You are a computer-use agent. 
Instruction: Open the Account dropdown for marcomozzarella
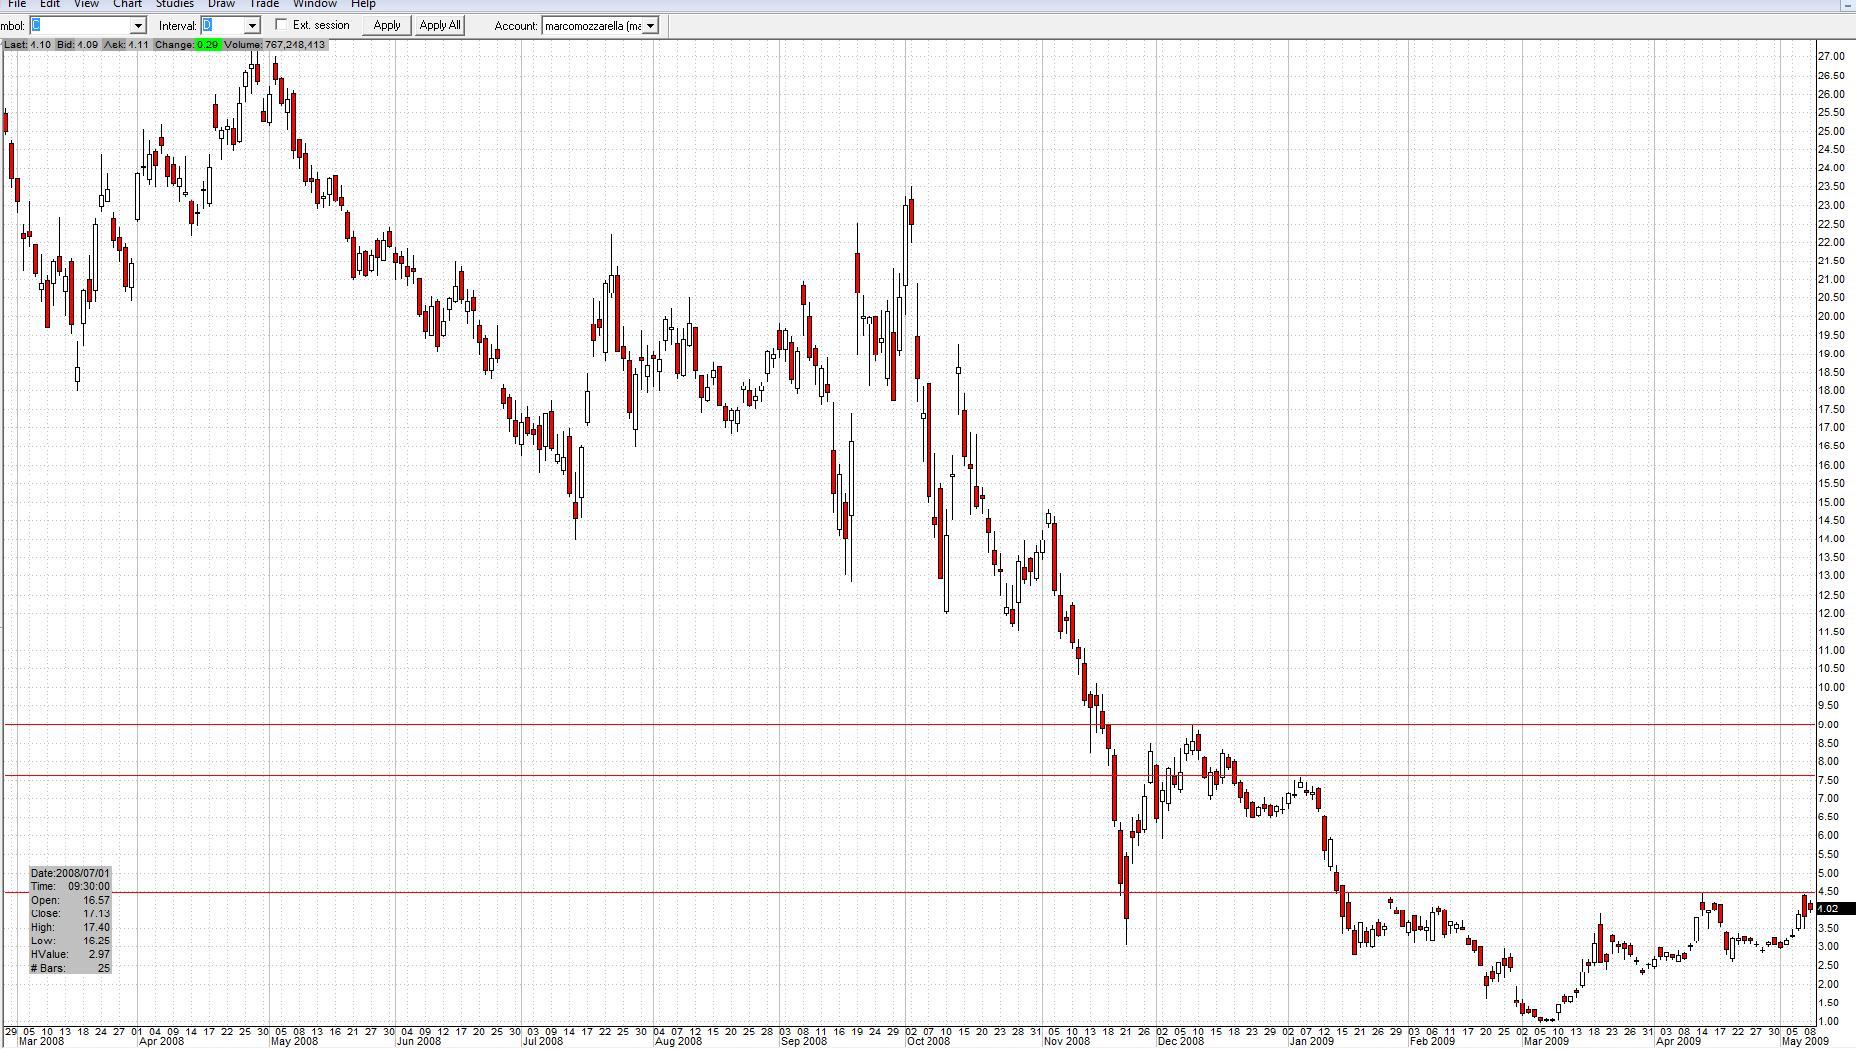point(651,25)
